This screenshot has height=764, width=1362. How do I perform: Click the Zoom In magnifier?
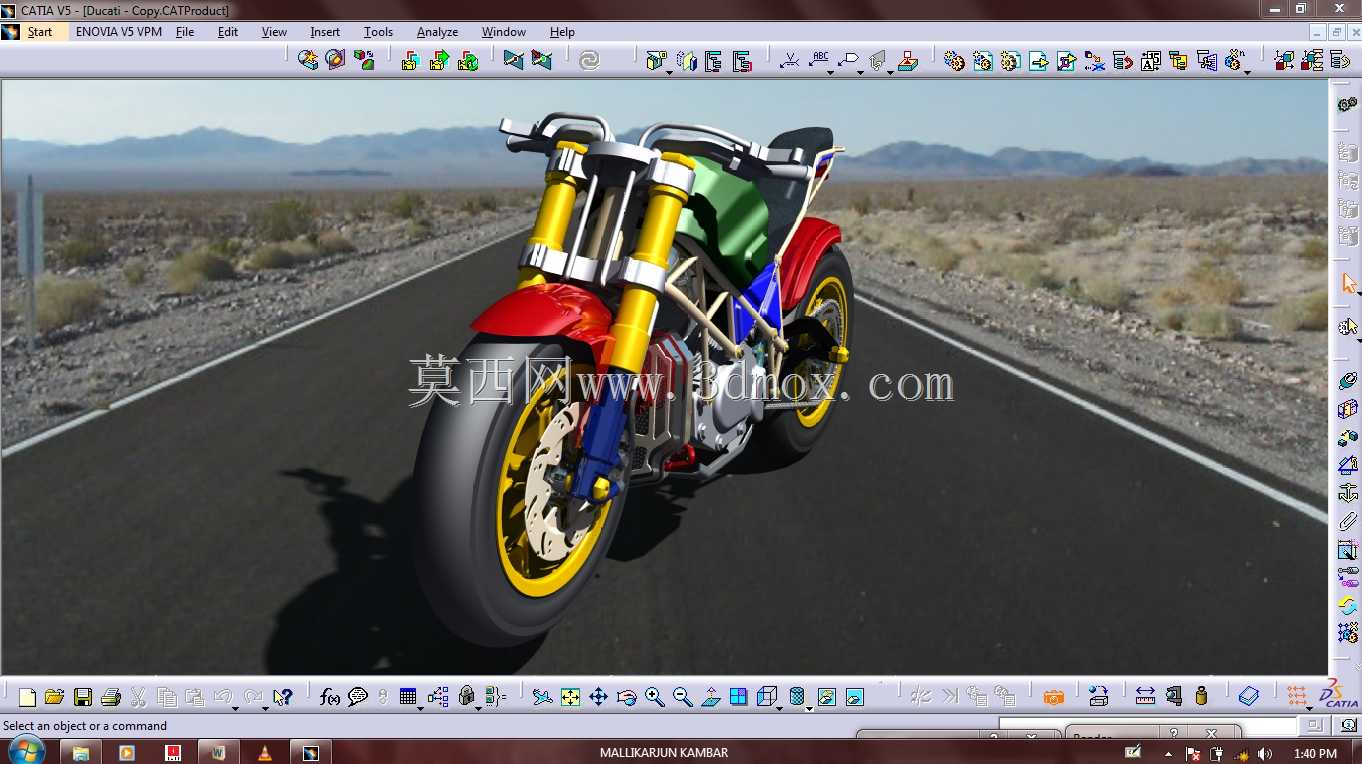(x=655, y=697)
